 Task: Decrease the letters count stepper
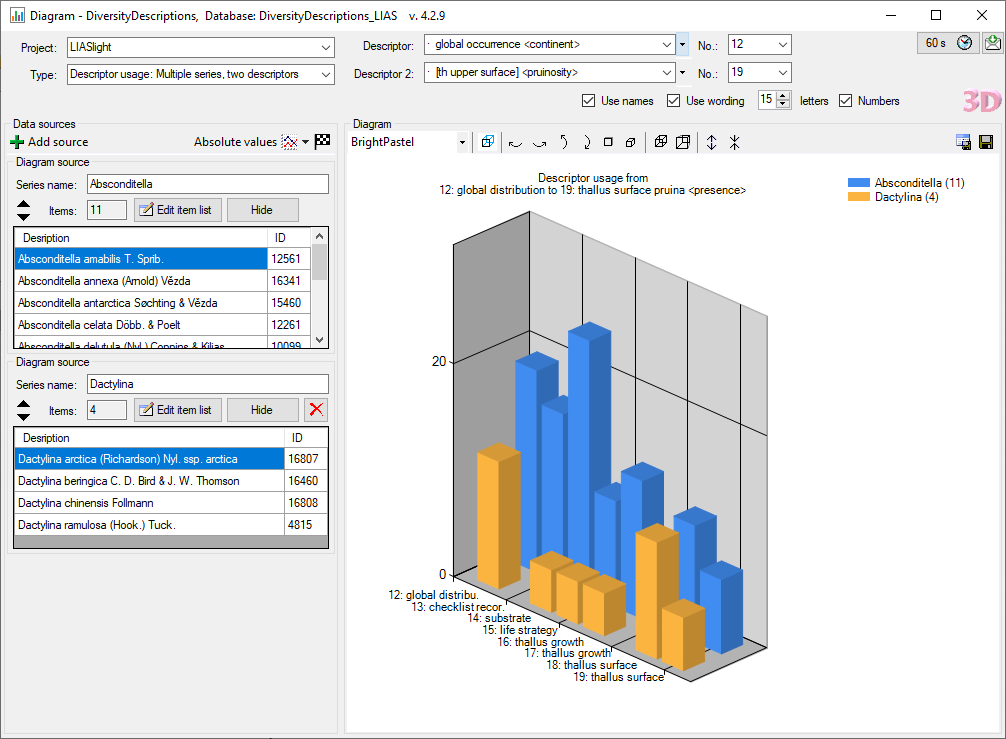[x=783, y=105]
